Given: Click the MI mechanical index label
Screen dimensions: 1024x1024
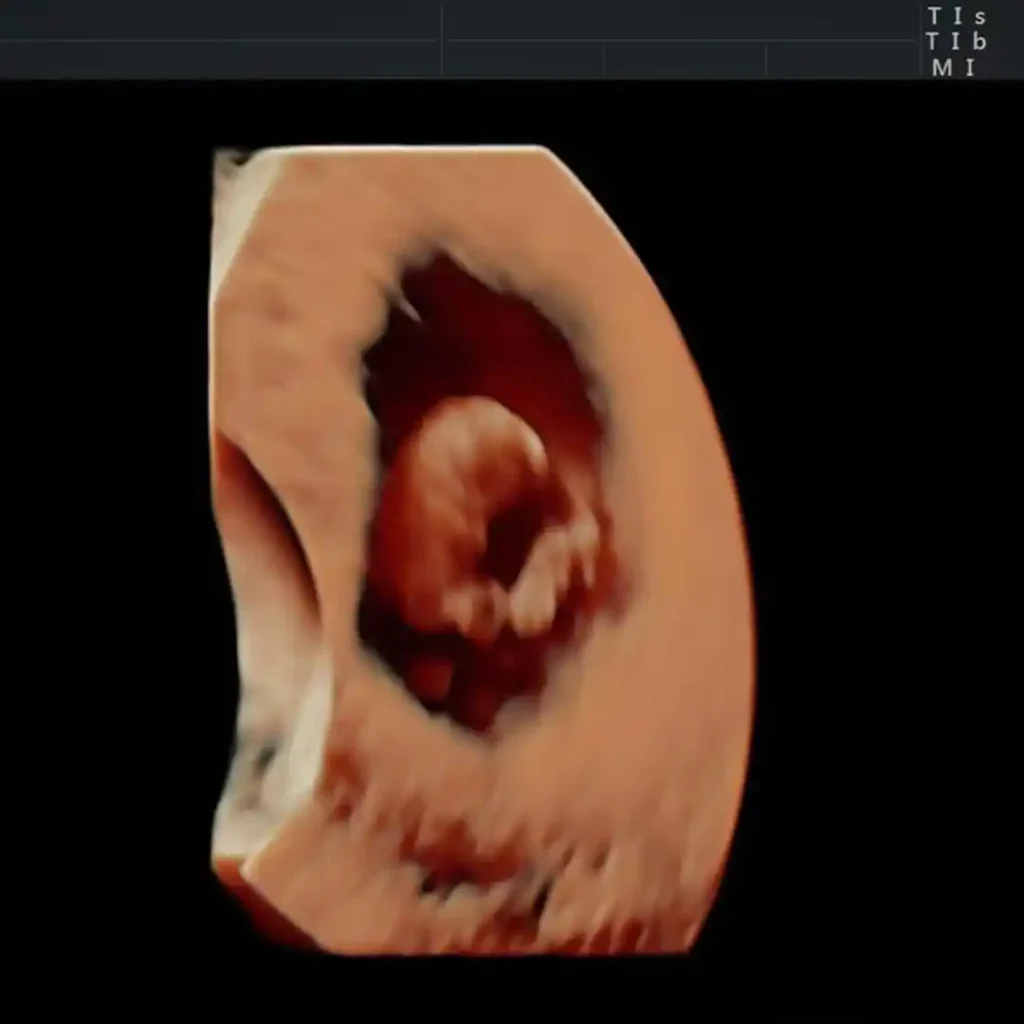Looking at the screenshot, I should [x=953, y=67].
